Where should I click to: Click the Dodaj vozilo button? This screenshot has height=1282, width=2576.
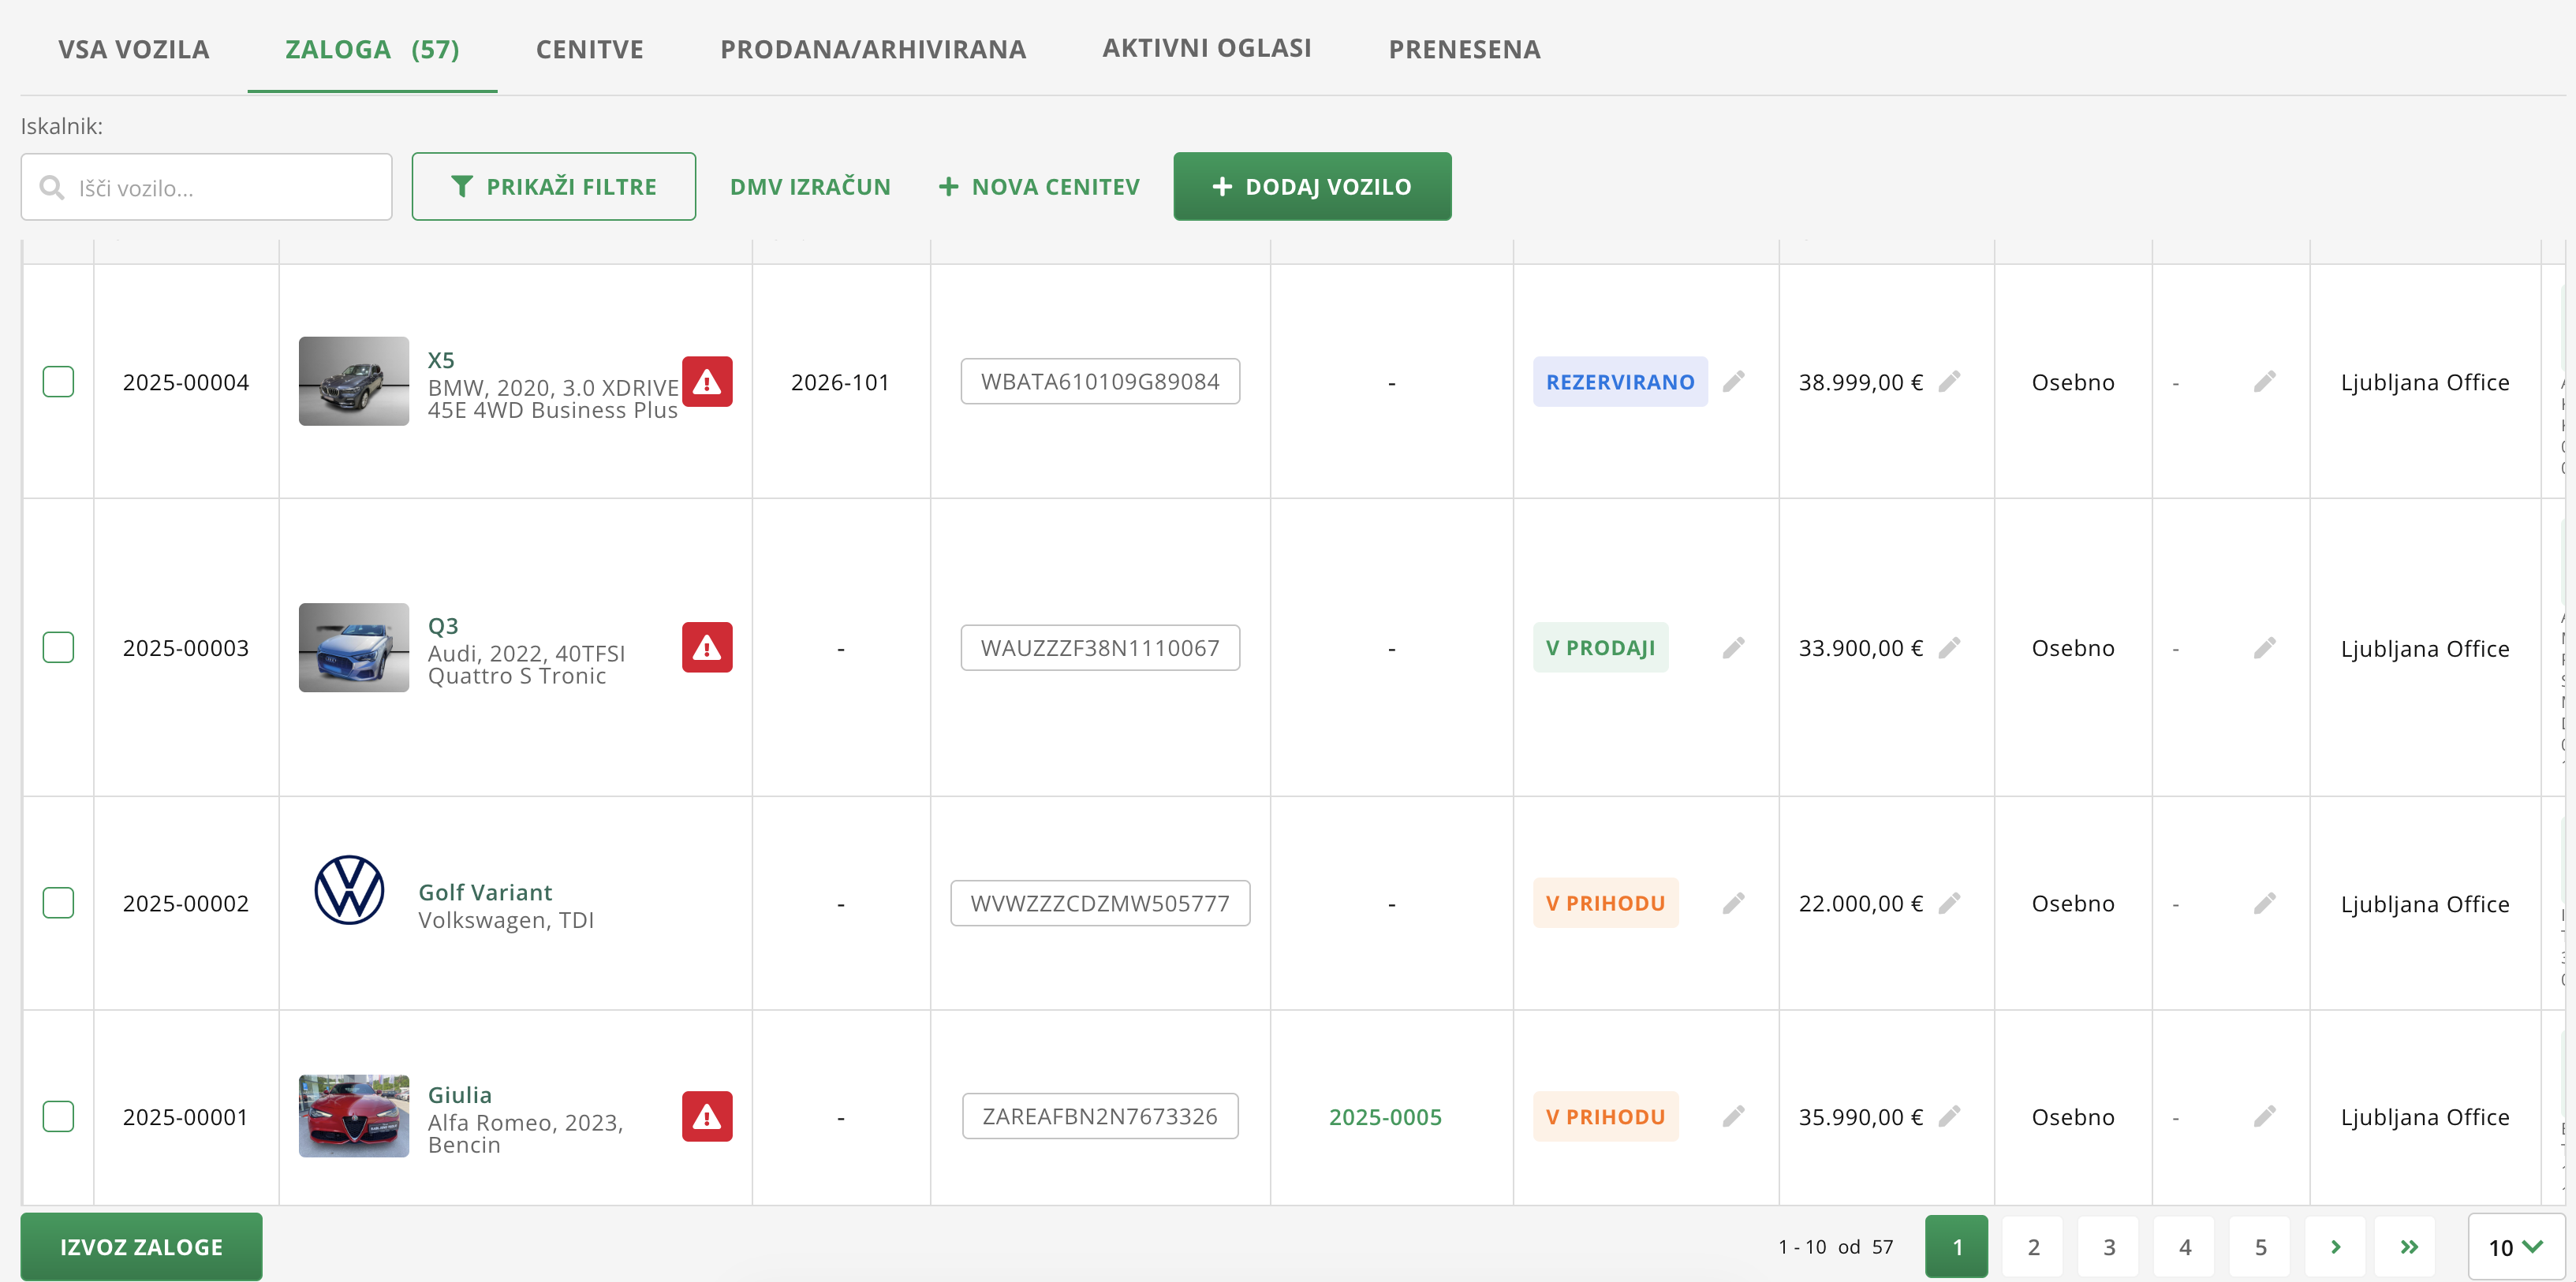(x=1311, y=187)
